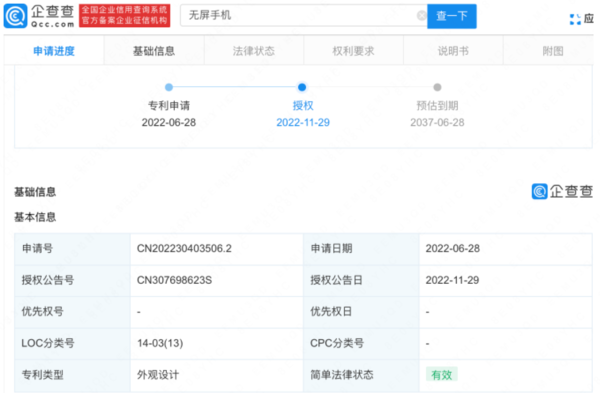This screenshot has width=600, height=393.
Task: Click patent type value 外观设计
Action: coord(158,375)
